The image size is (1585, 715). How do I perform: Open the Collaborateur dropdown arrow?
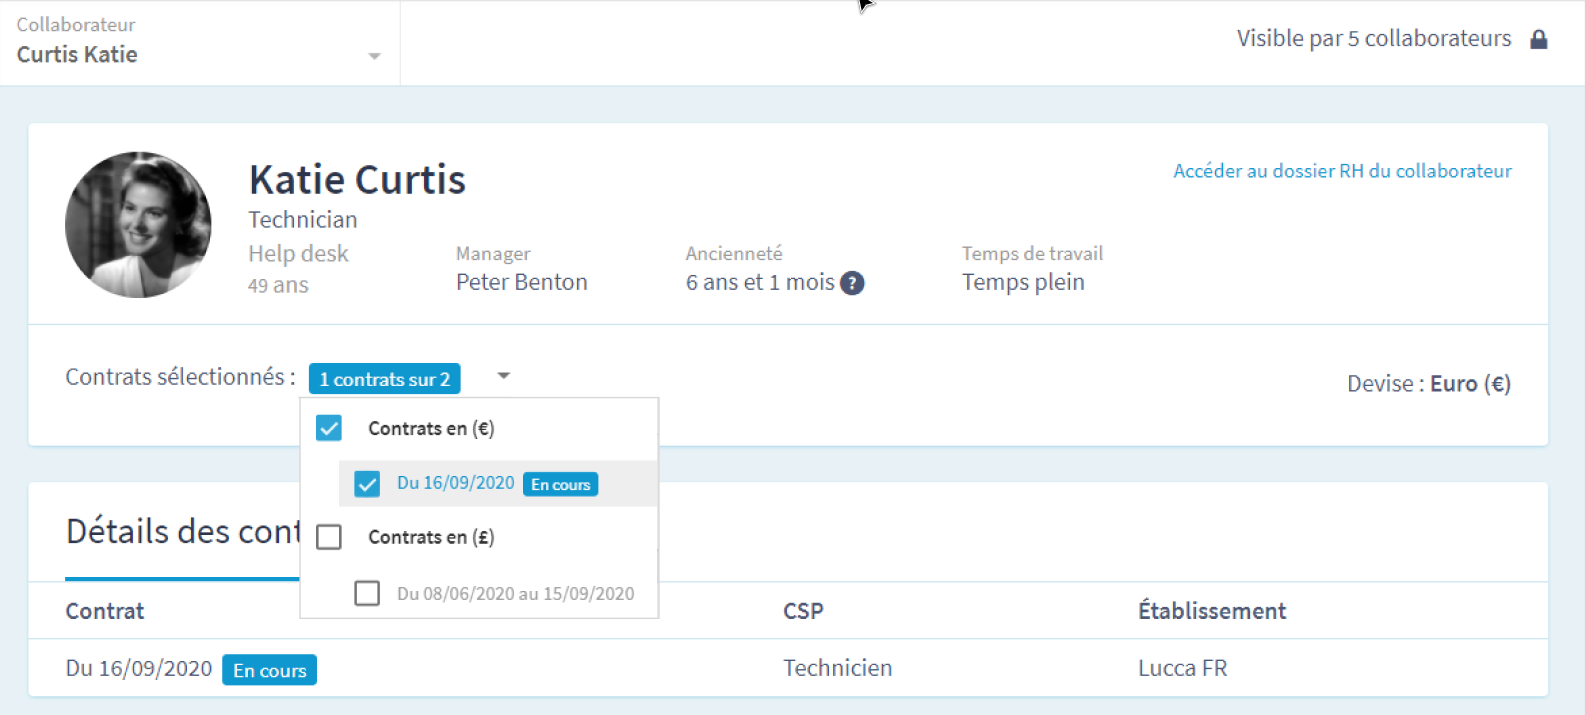click(x=374, y=56)
